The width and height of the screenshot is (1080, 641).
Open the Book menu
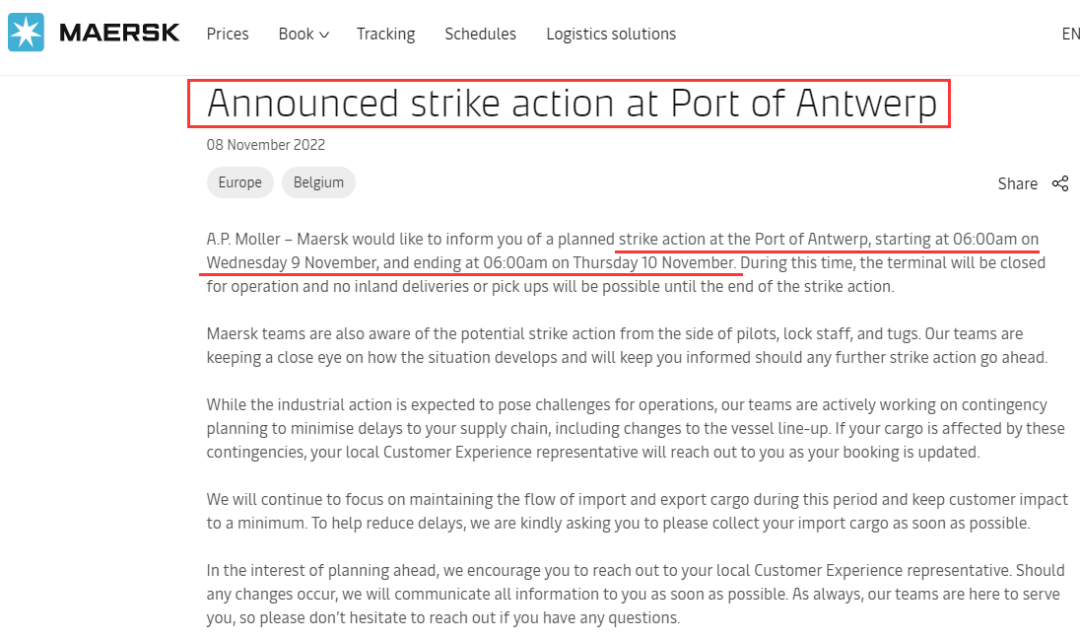(x=296, y=34)
